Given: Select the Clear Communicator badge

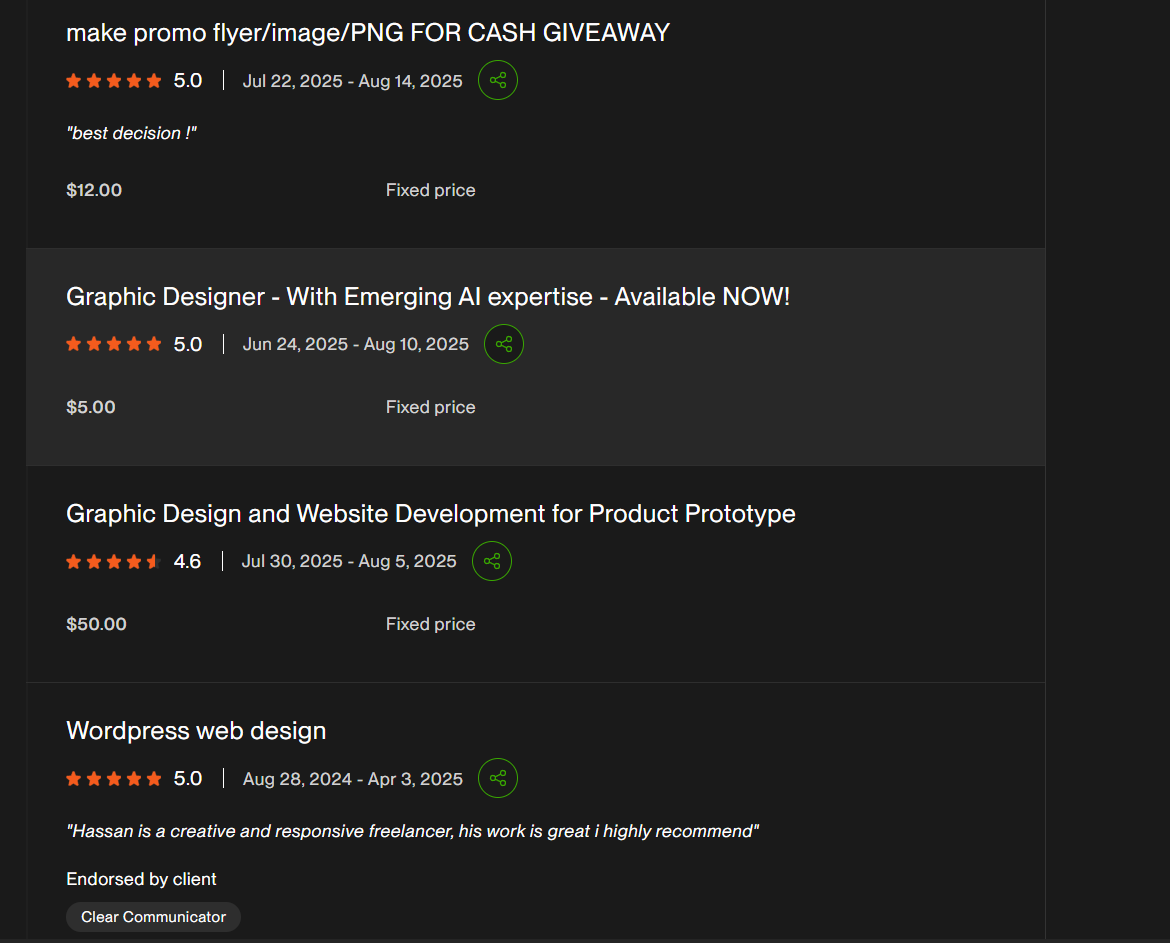Looking at the screenshot, I should pyautogui.click(x=153, y=917).
